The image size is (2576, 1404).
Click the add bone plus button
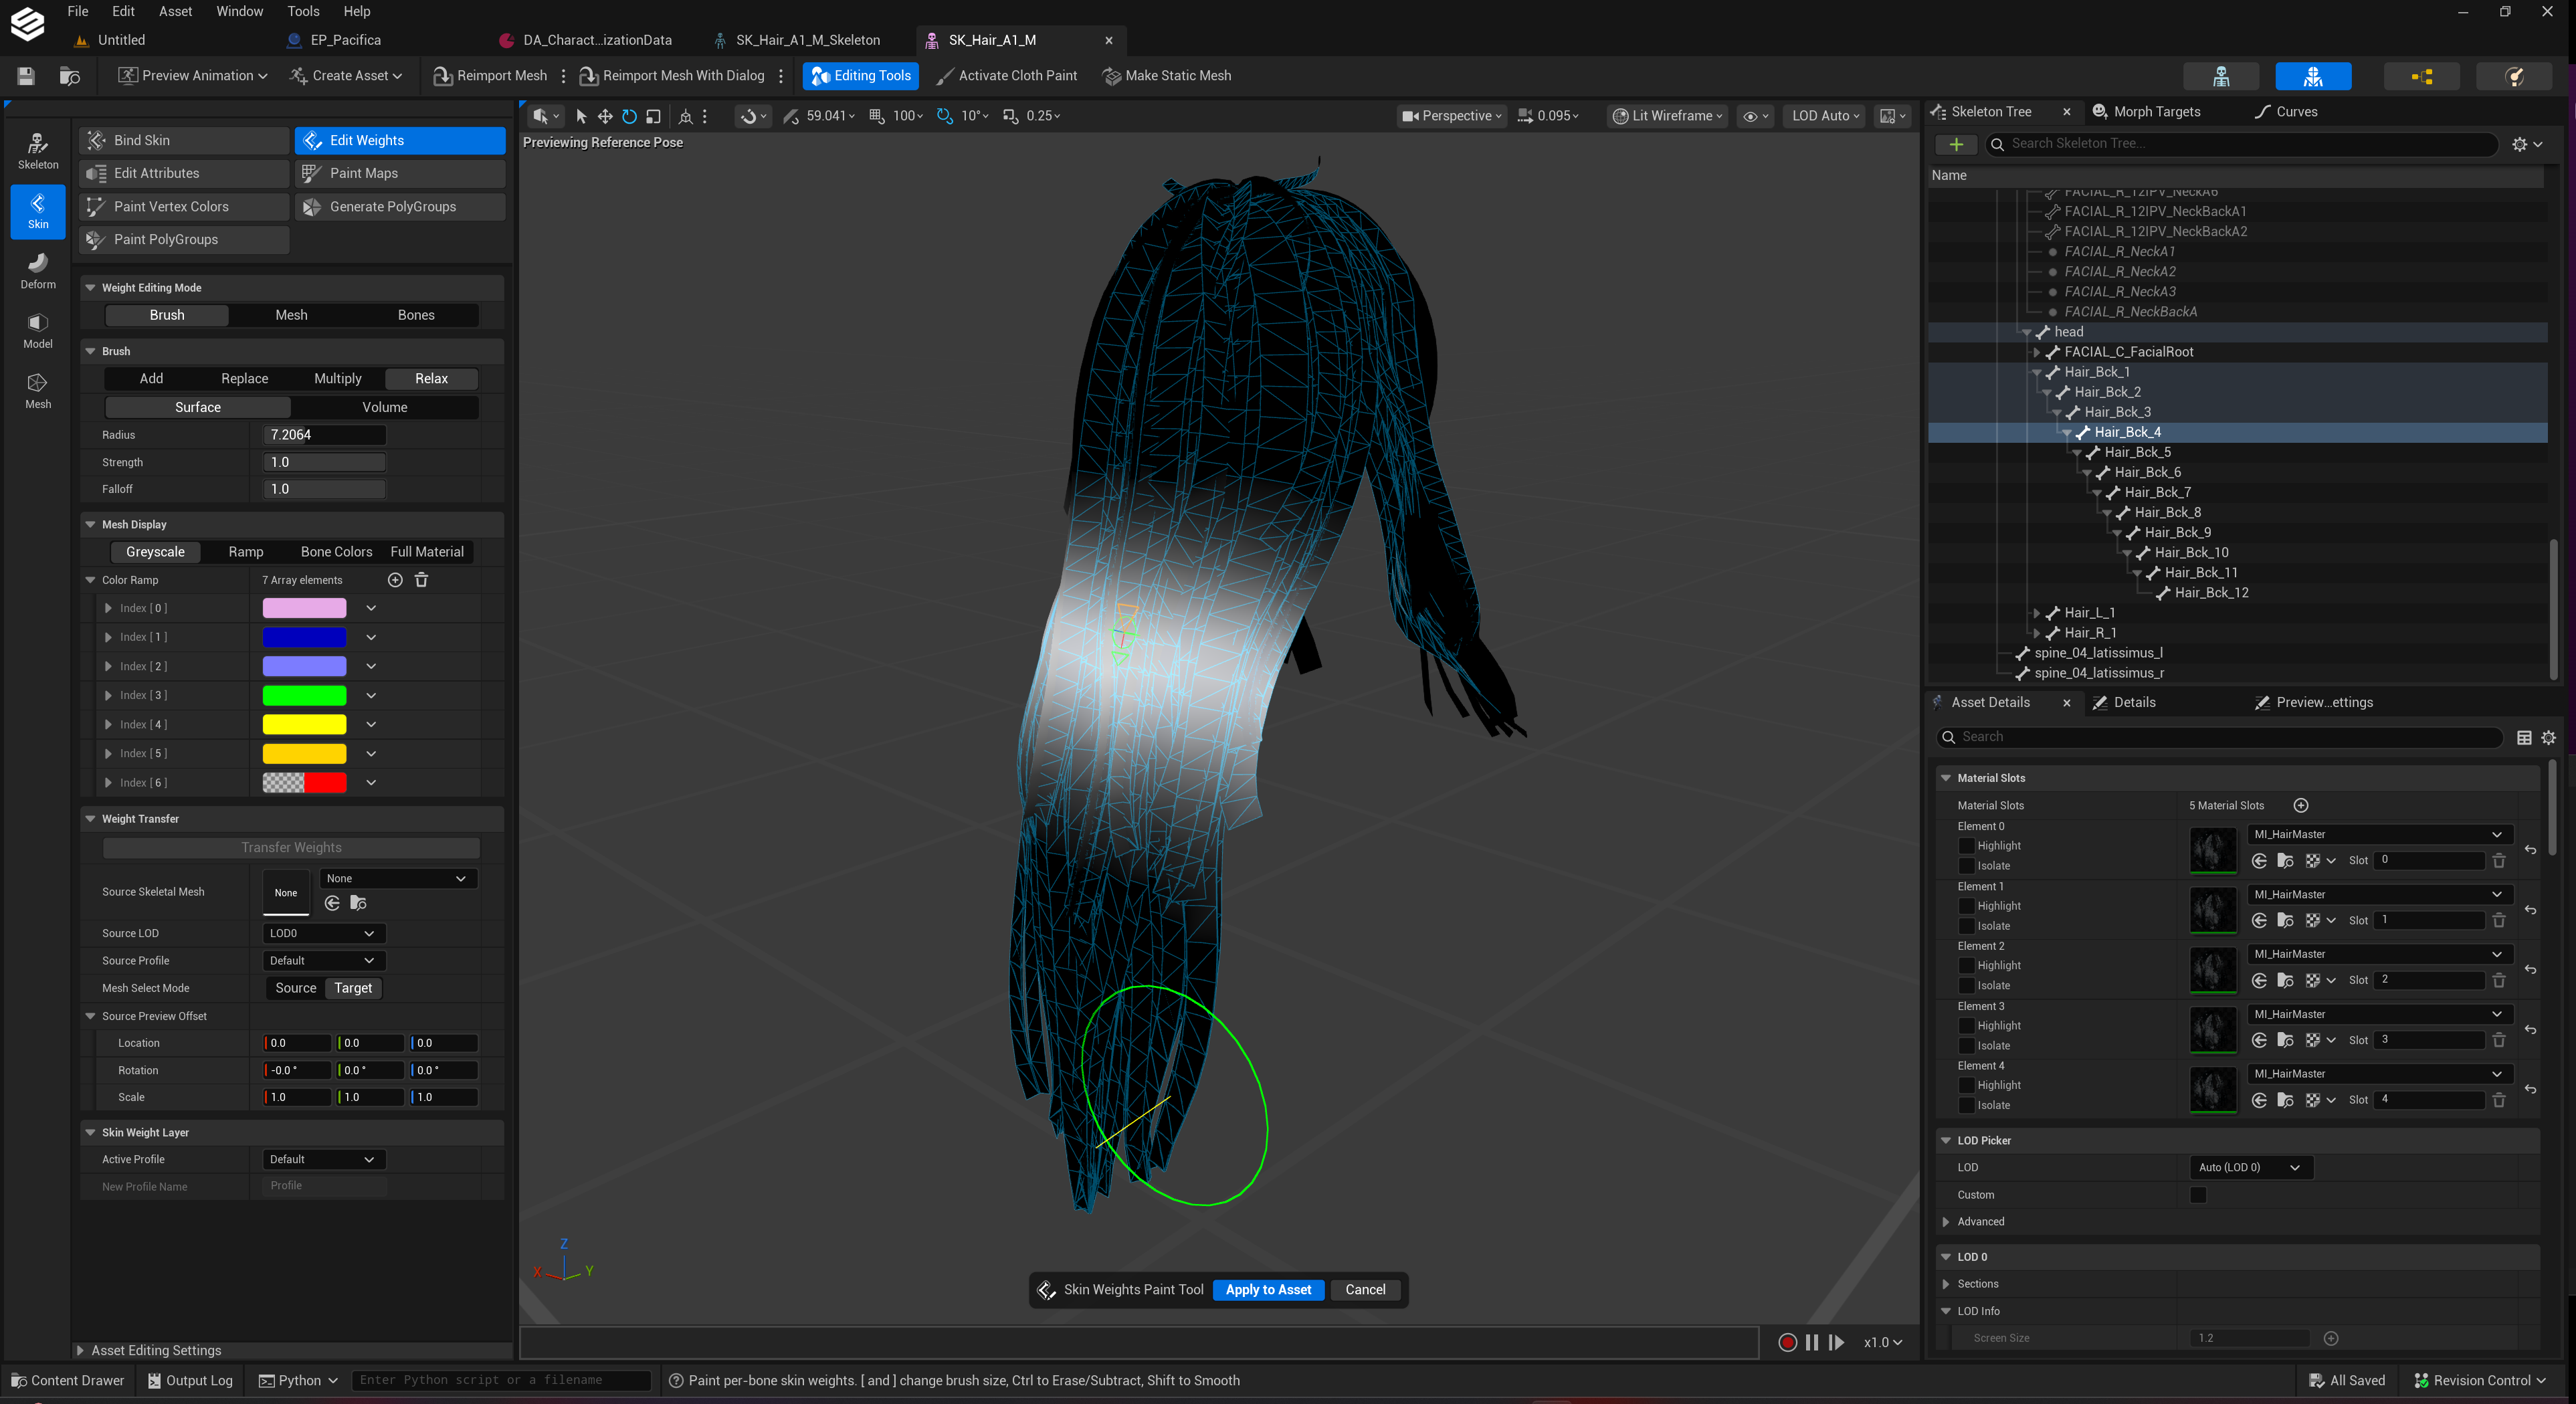(x=1956, y=144)
